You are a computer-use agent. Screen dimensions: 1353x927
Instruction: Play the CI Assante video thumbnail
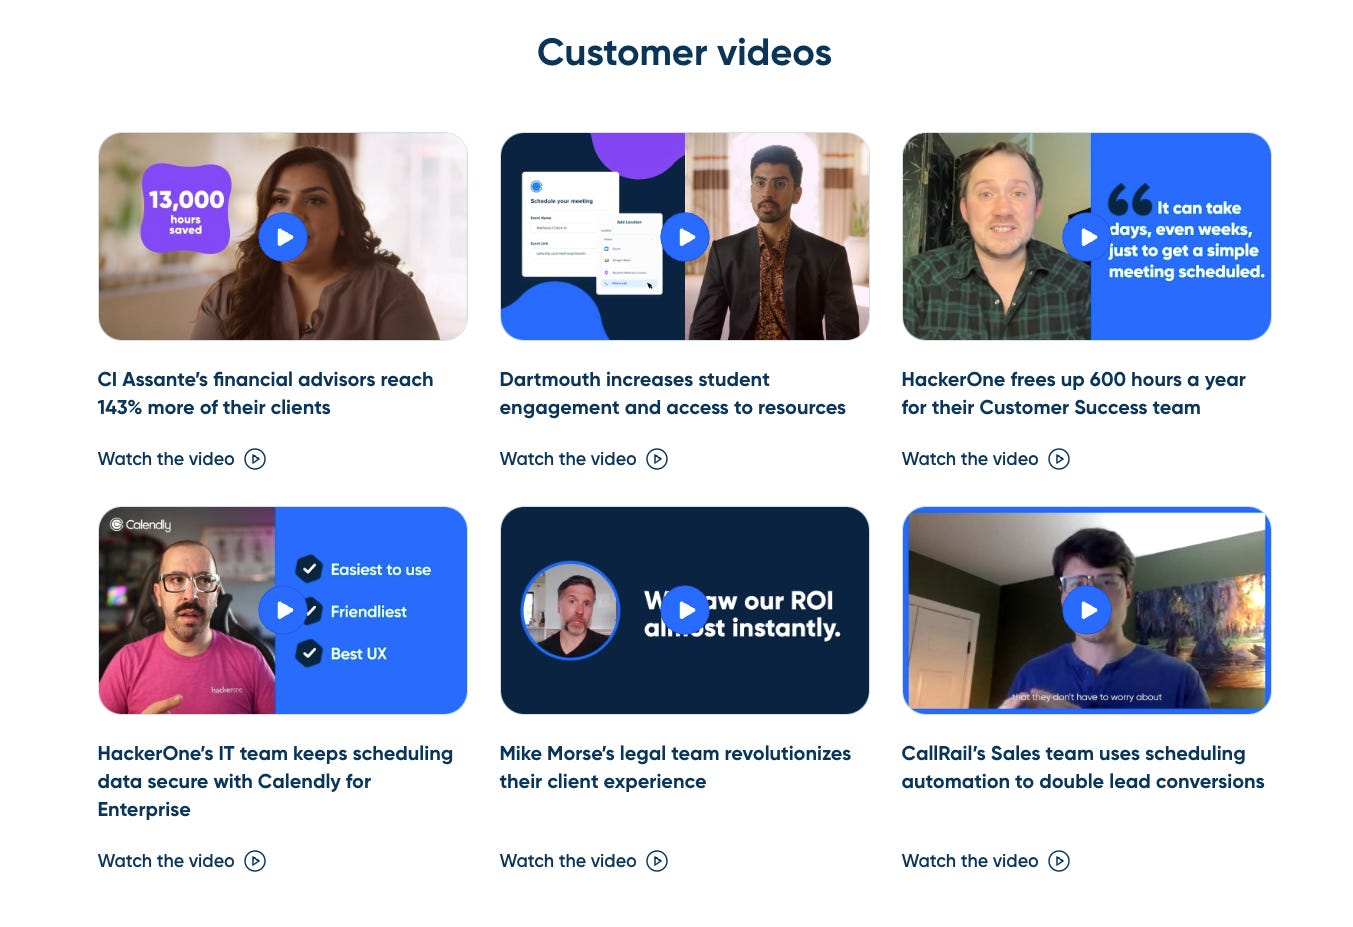(283, 237)
